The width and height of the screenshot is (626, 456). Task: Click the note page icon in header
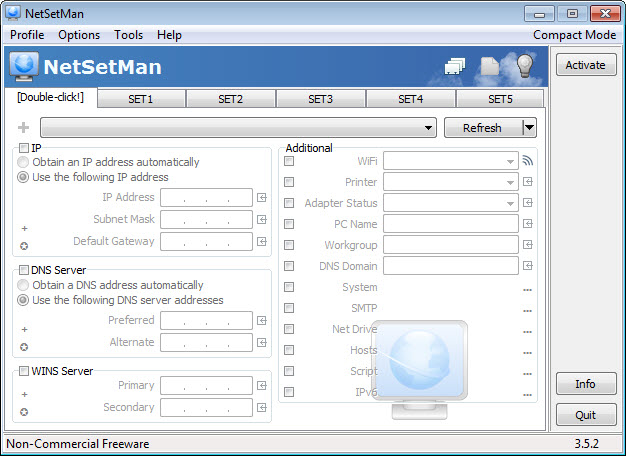pos(490,66)
